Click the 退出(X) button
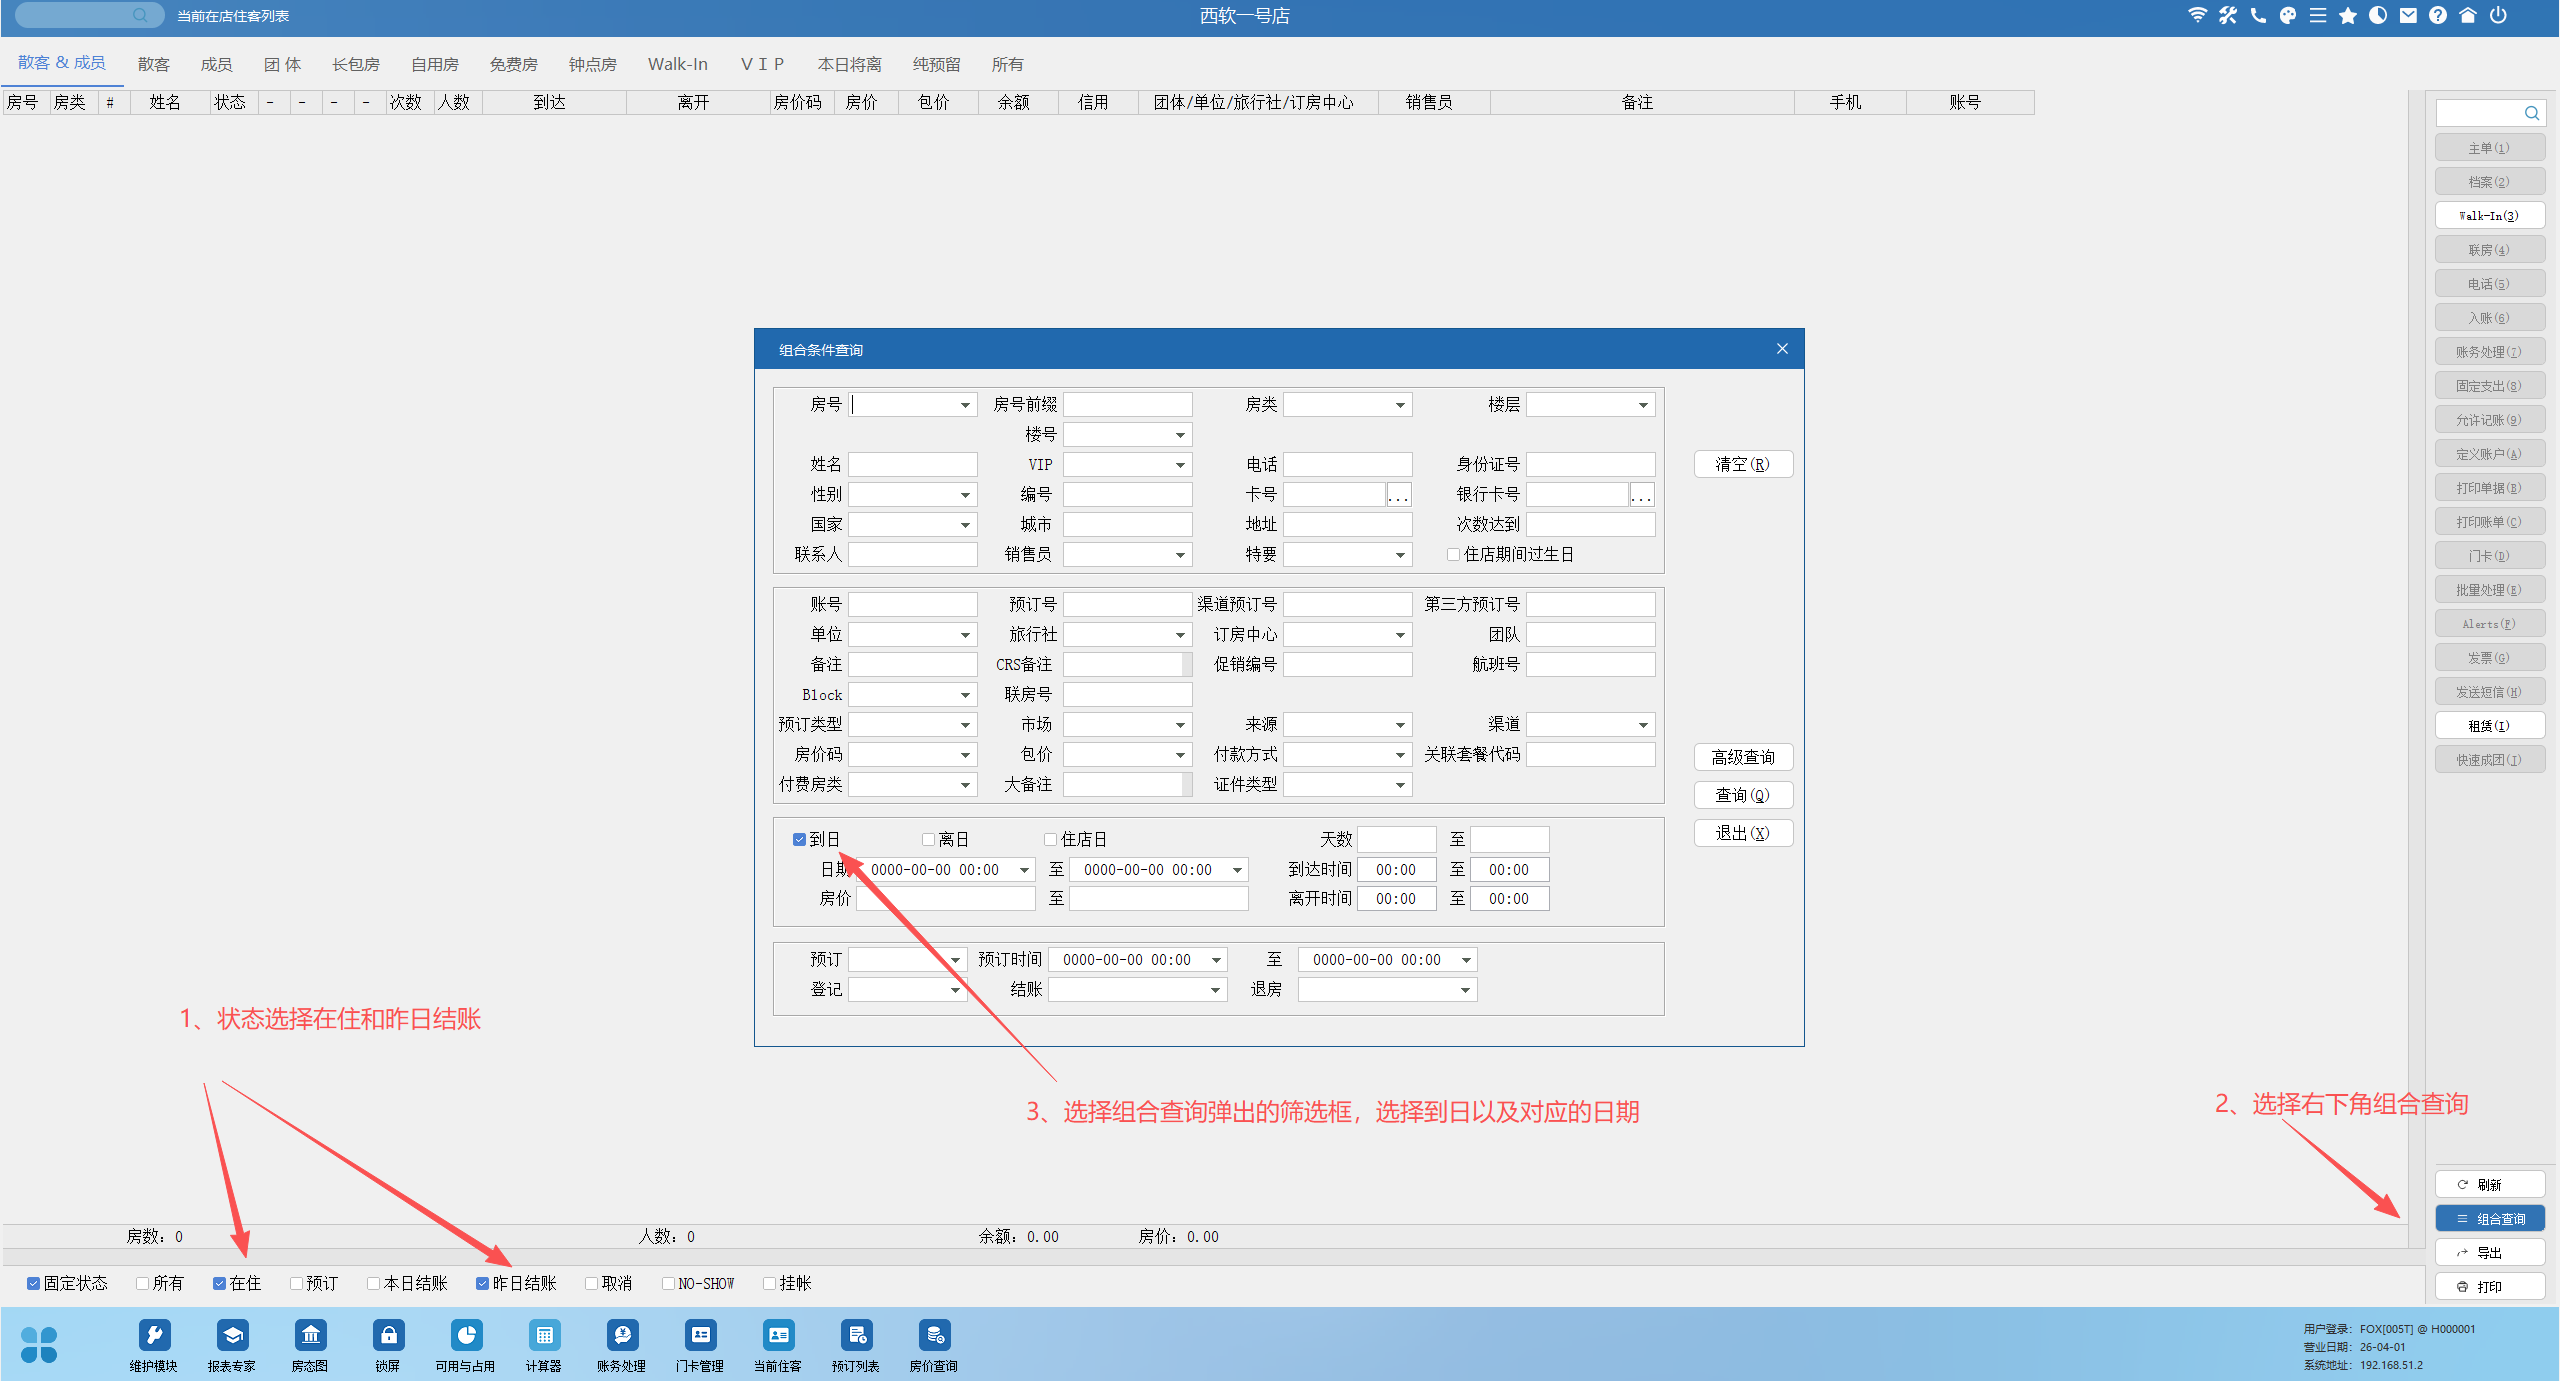The image size is (2560, 1381). [x=1743, y=833]
